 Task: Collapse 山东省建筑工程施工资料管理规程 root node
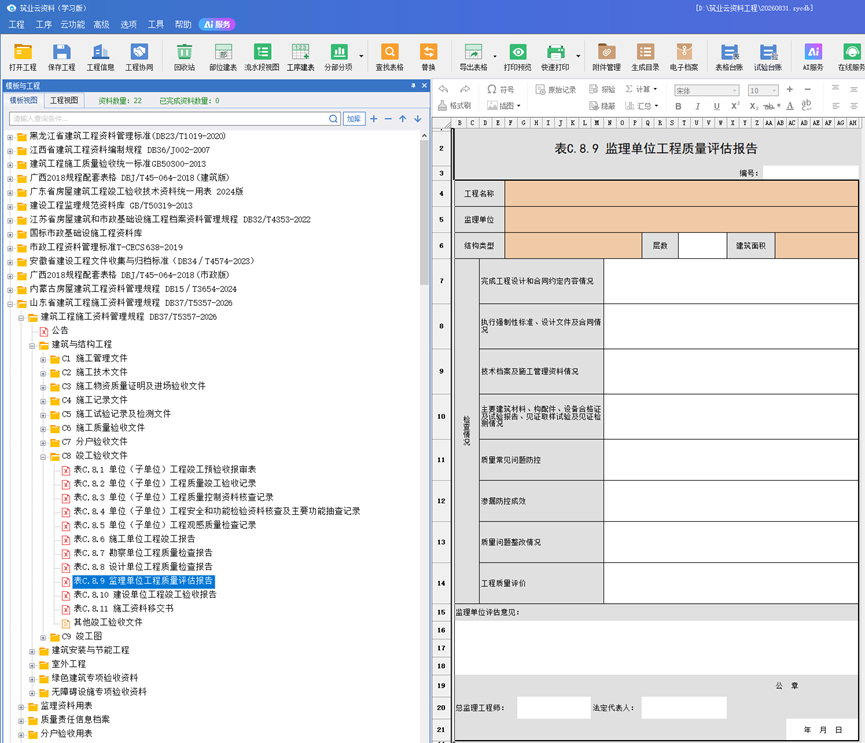click(x=10, y=304)
